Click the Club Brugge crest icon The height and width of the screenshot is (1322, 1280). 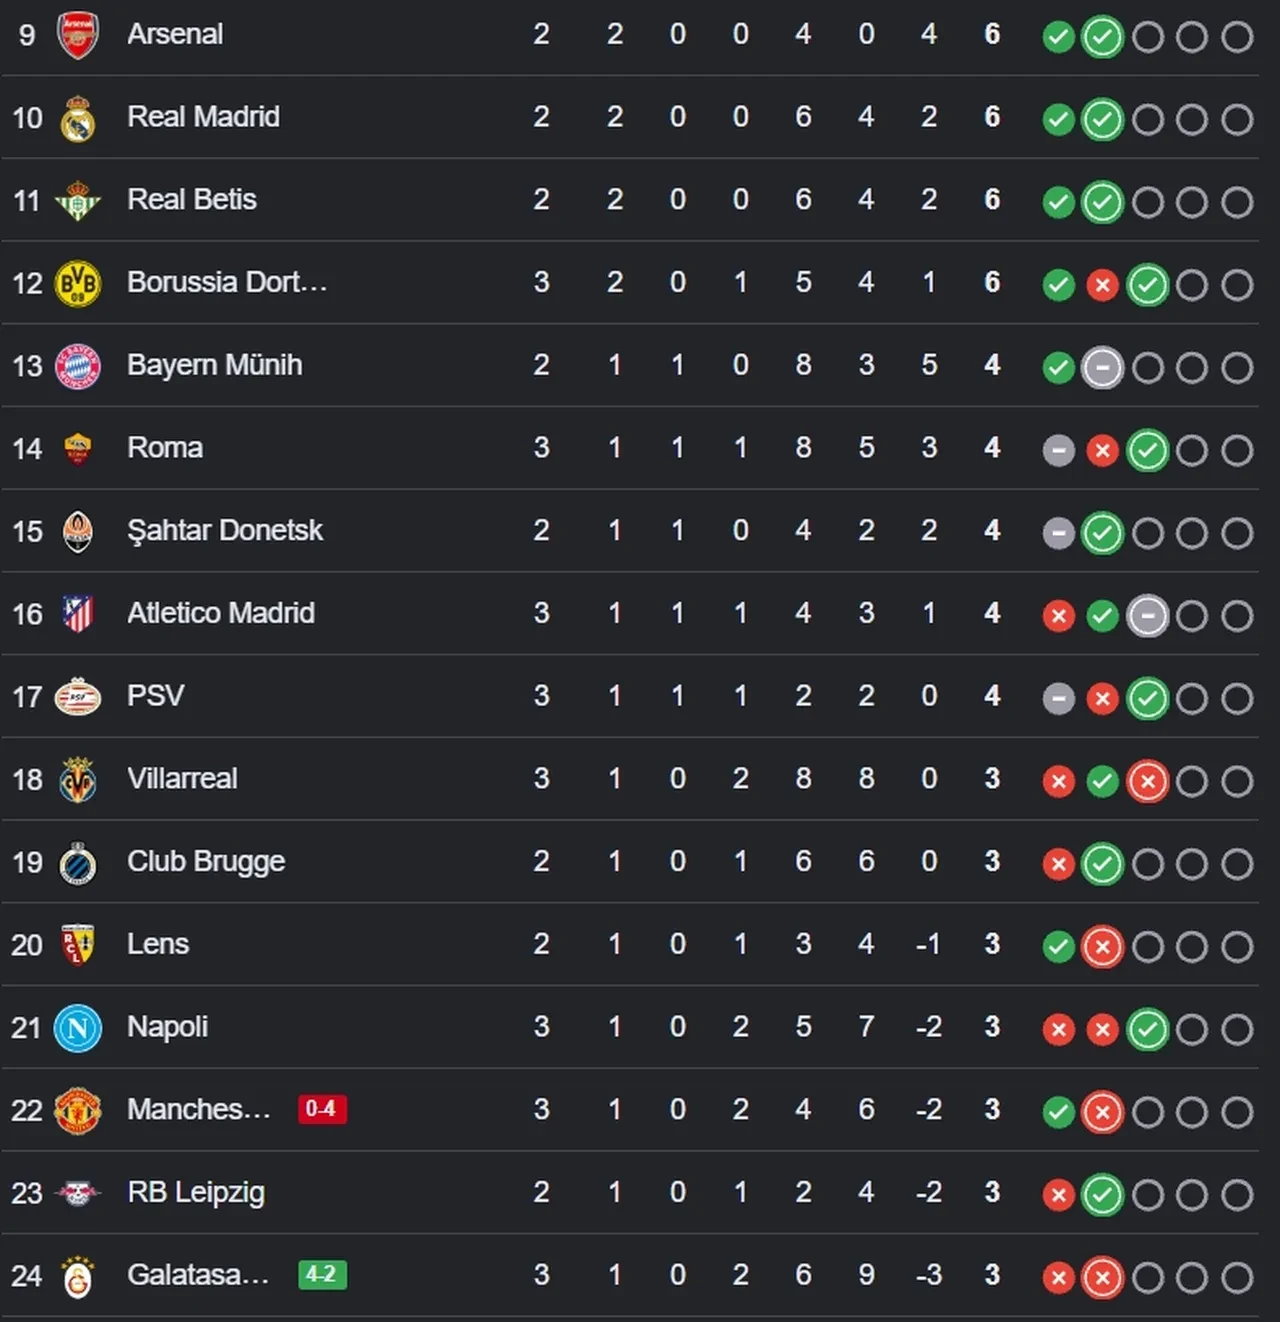[78, 863]
